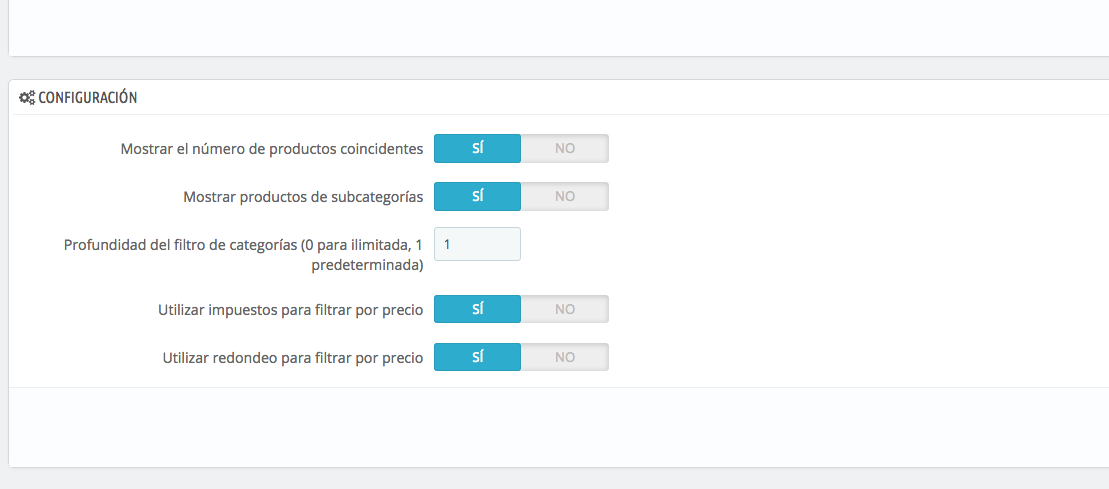Select NO for Mostrar productos de subcategorías

[565, 197]
